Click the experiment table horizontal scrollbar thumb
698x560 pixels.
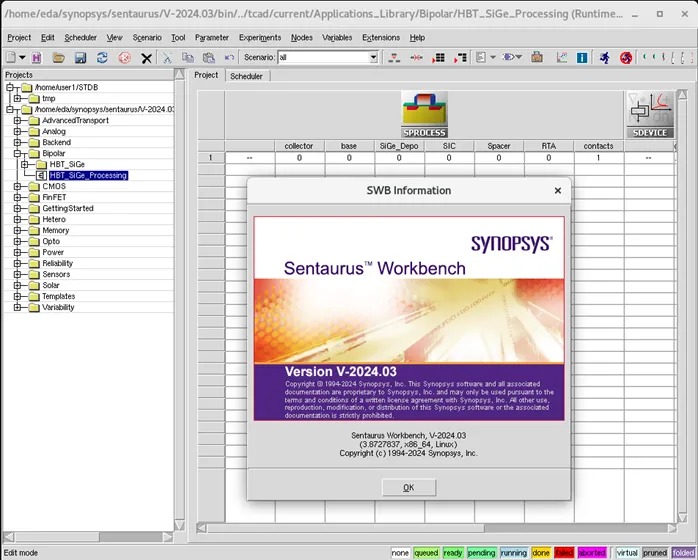(345, 528)
